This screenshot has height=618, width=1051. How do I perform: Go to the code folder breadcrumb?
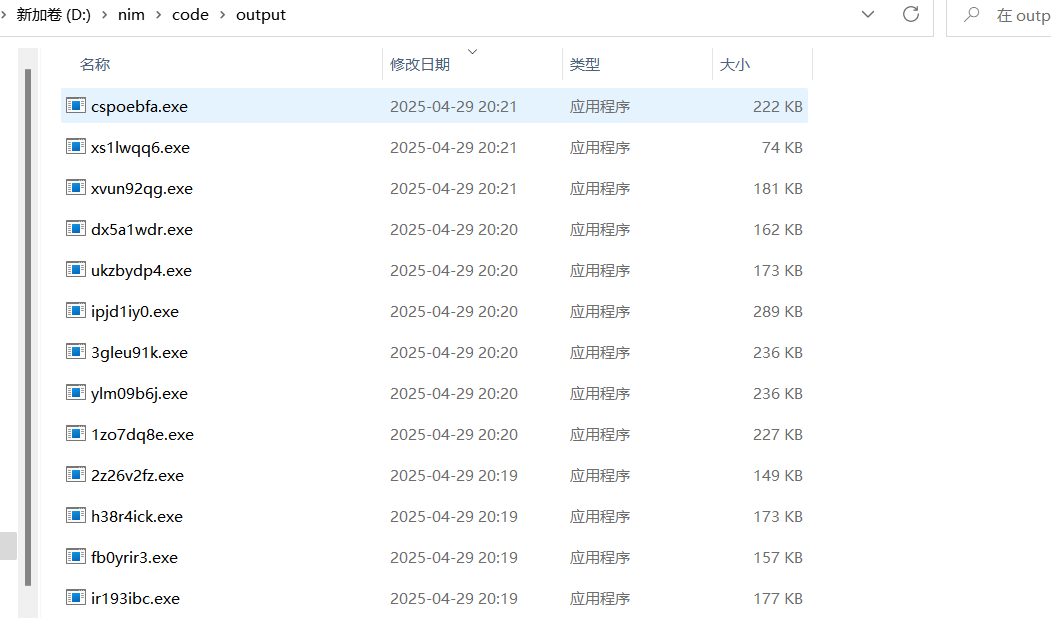(190, 15)
